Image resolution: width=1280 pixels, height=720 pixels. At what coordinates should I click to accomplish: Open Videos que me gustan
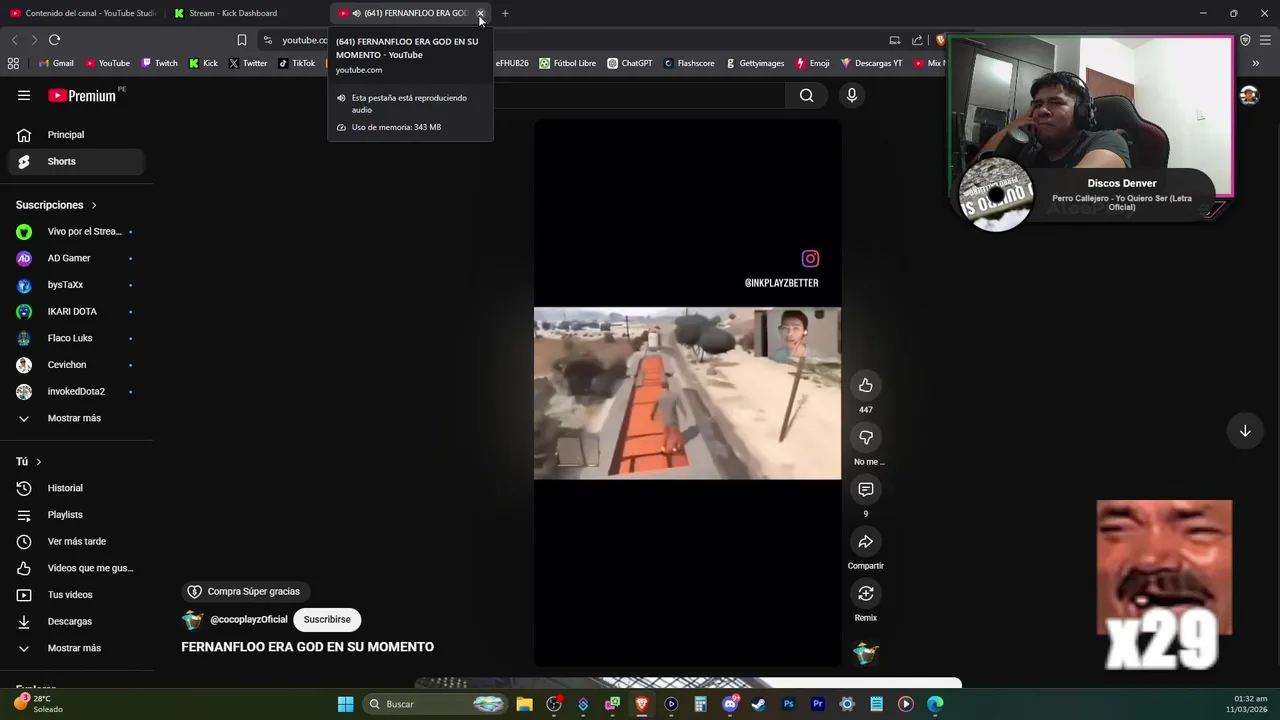tap(77, 568)
